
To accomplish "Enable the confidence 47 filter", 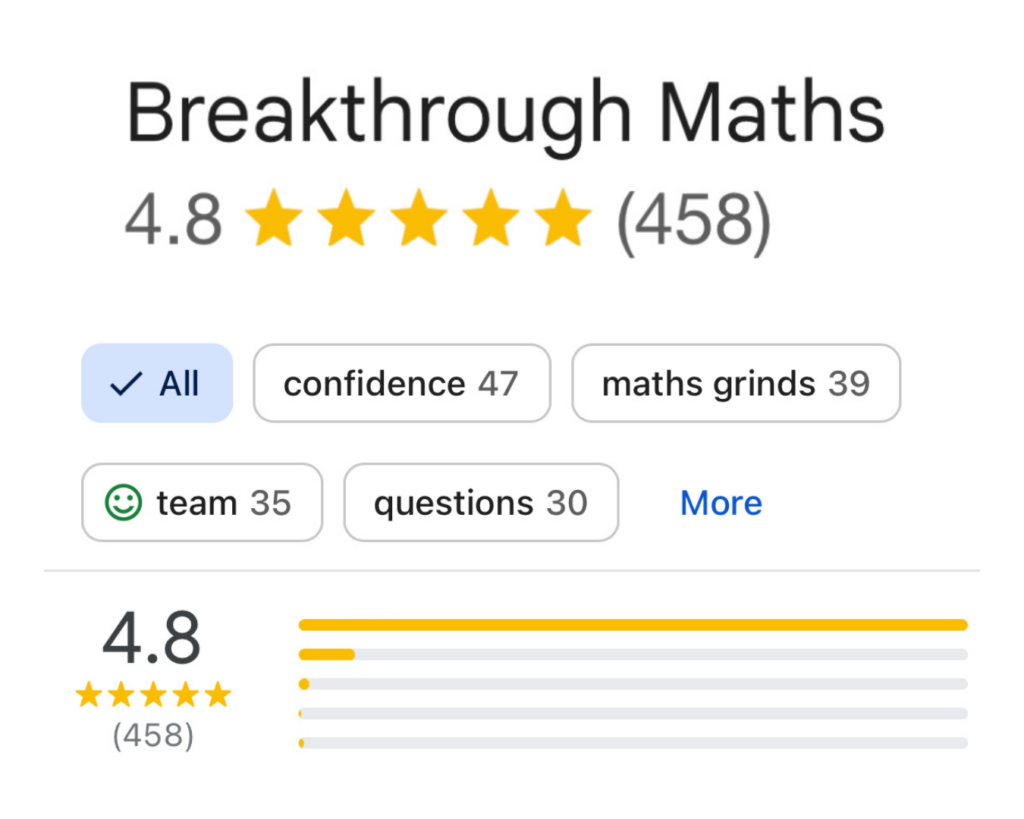I will click(401, 383).
